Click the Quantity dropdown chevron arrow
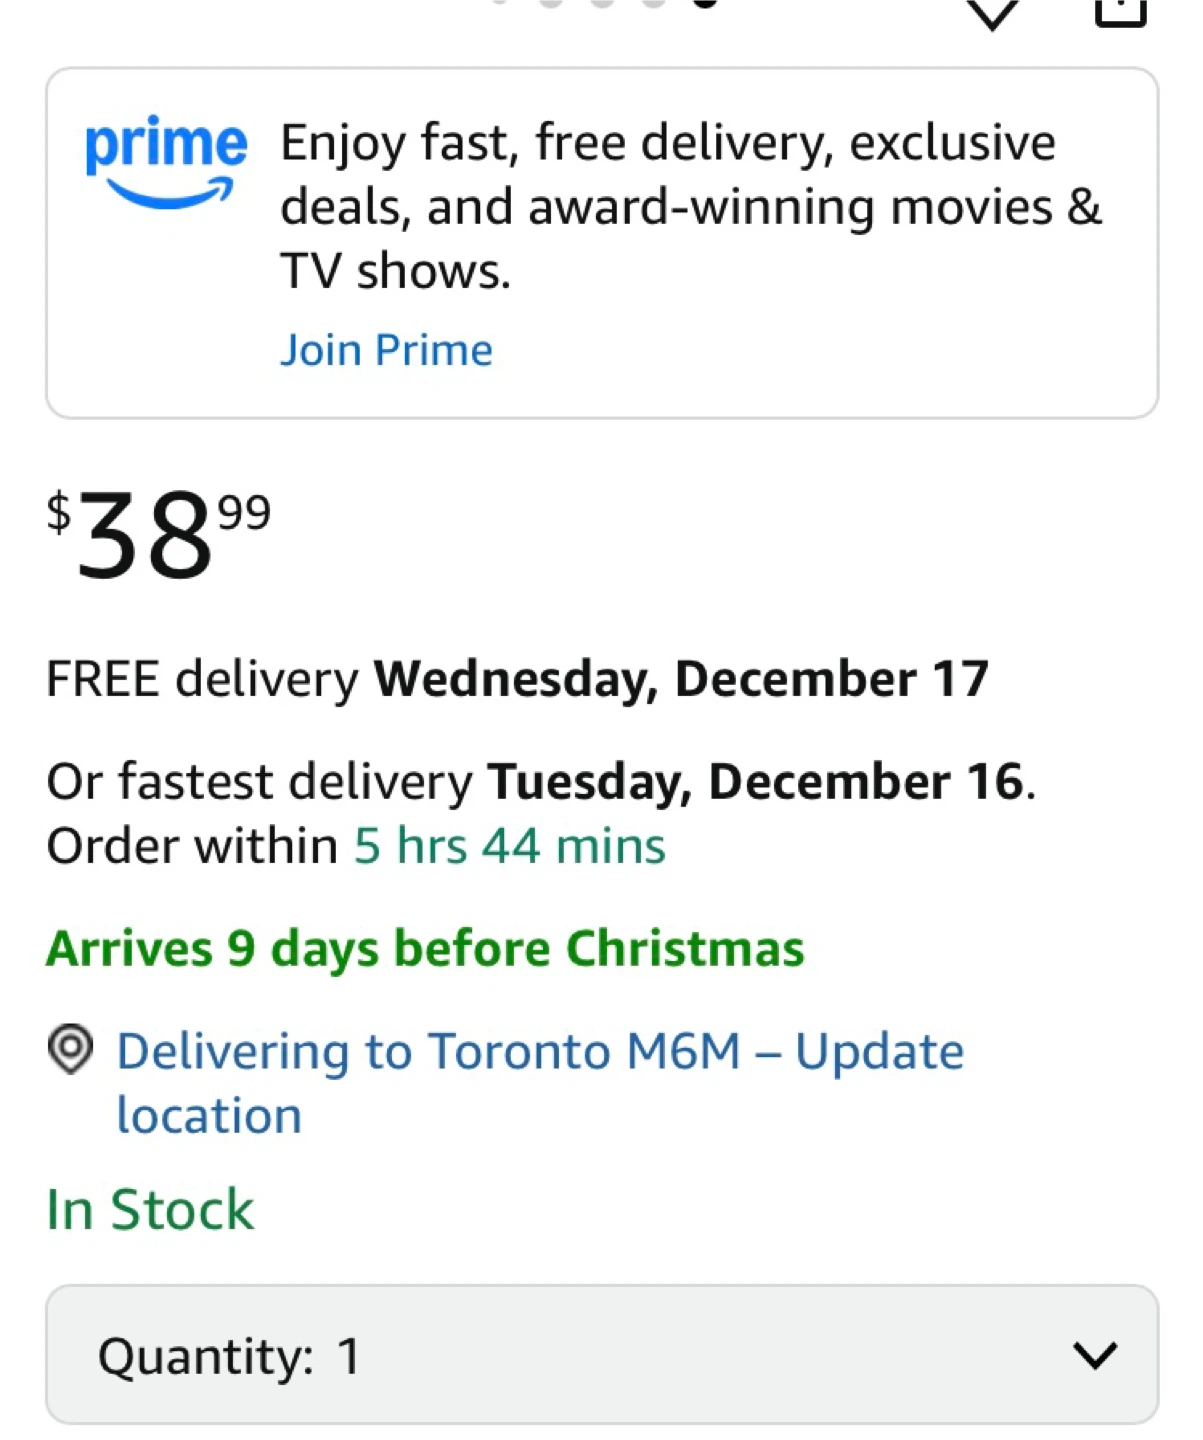1203x1440 pixels. tap(1094, 1356)
